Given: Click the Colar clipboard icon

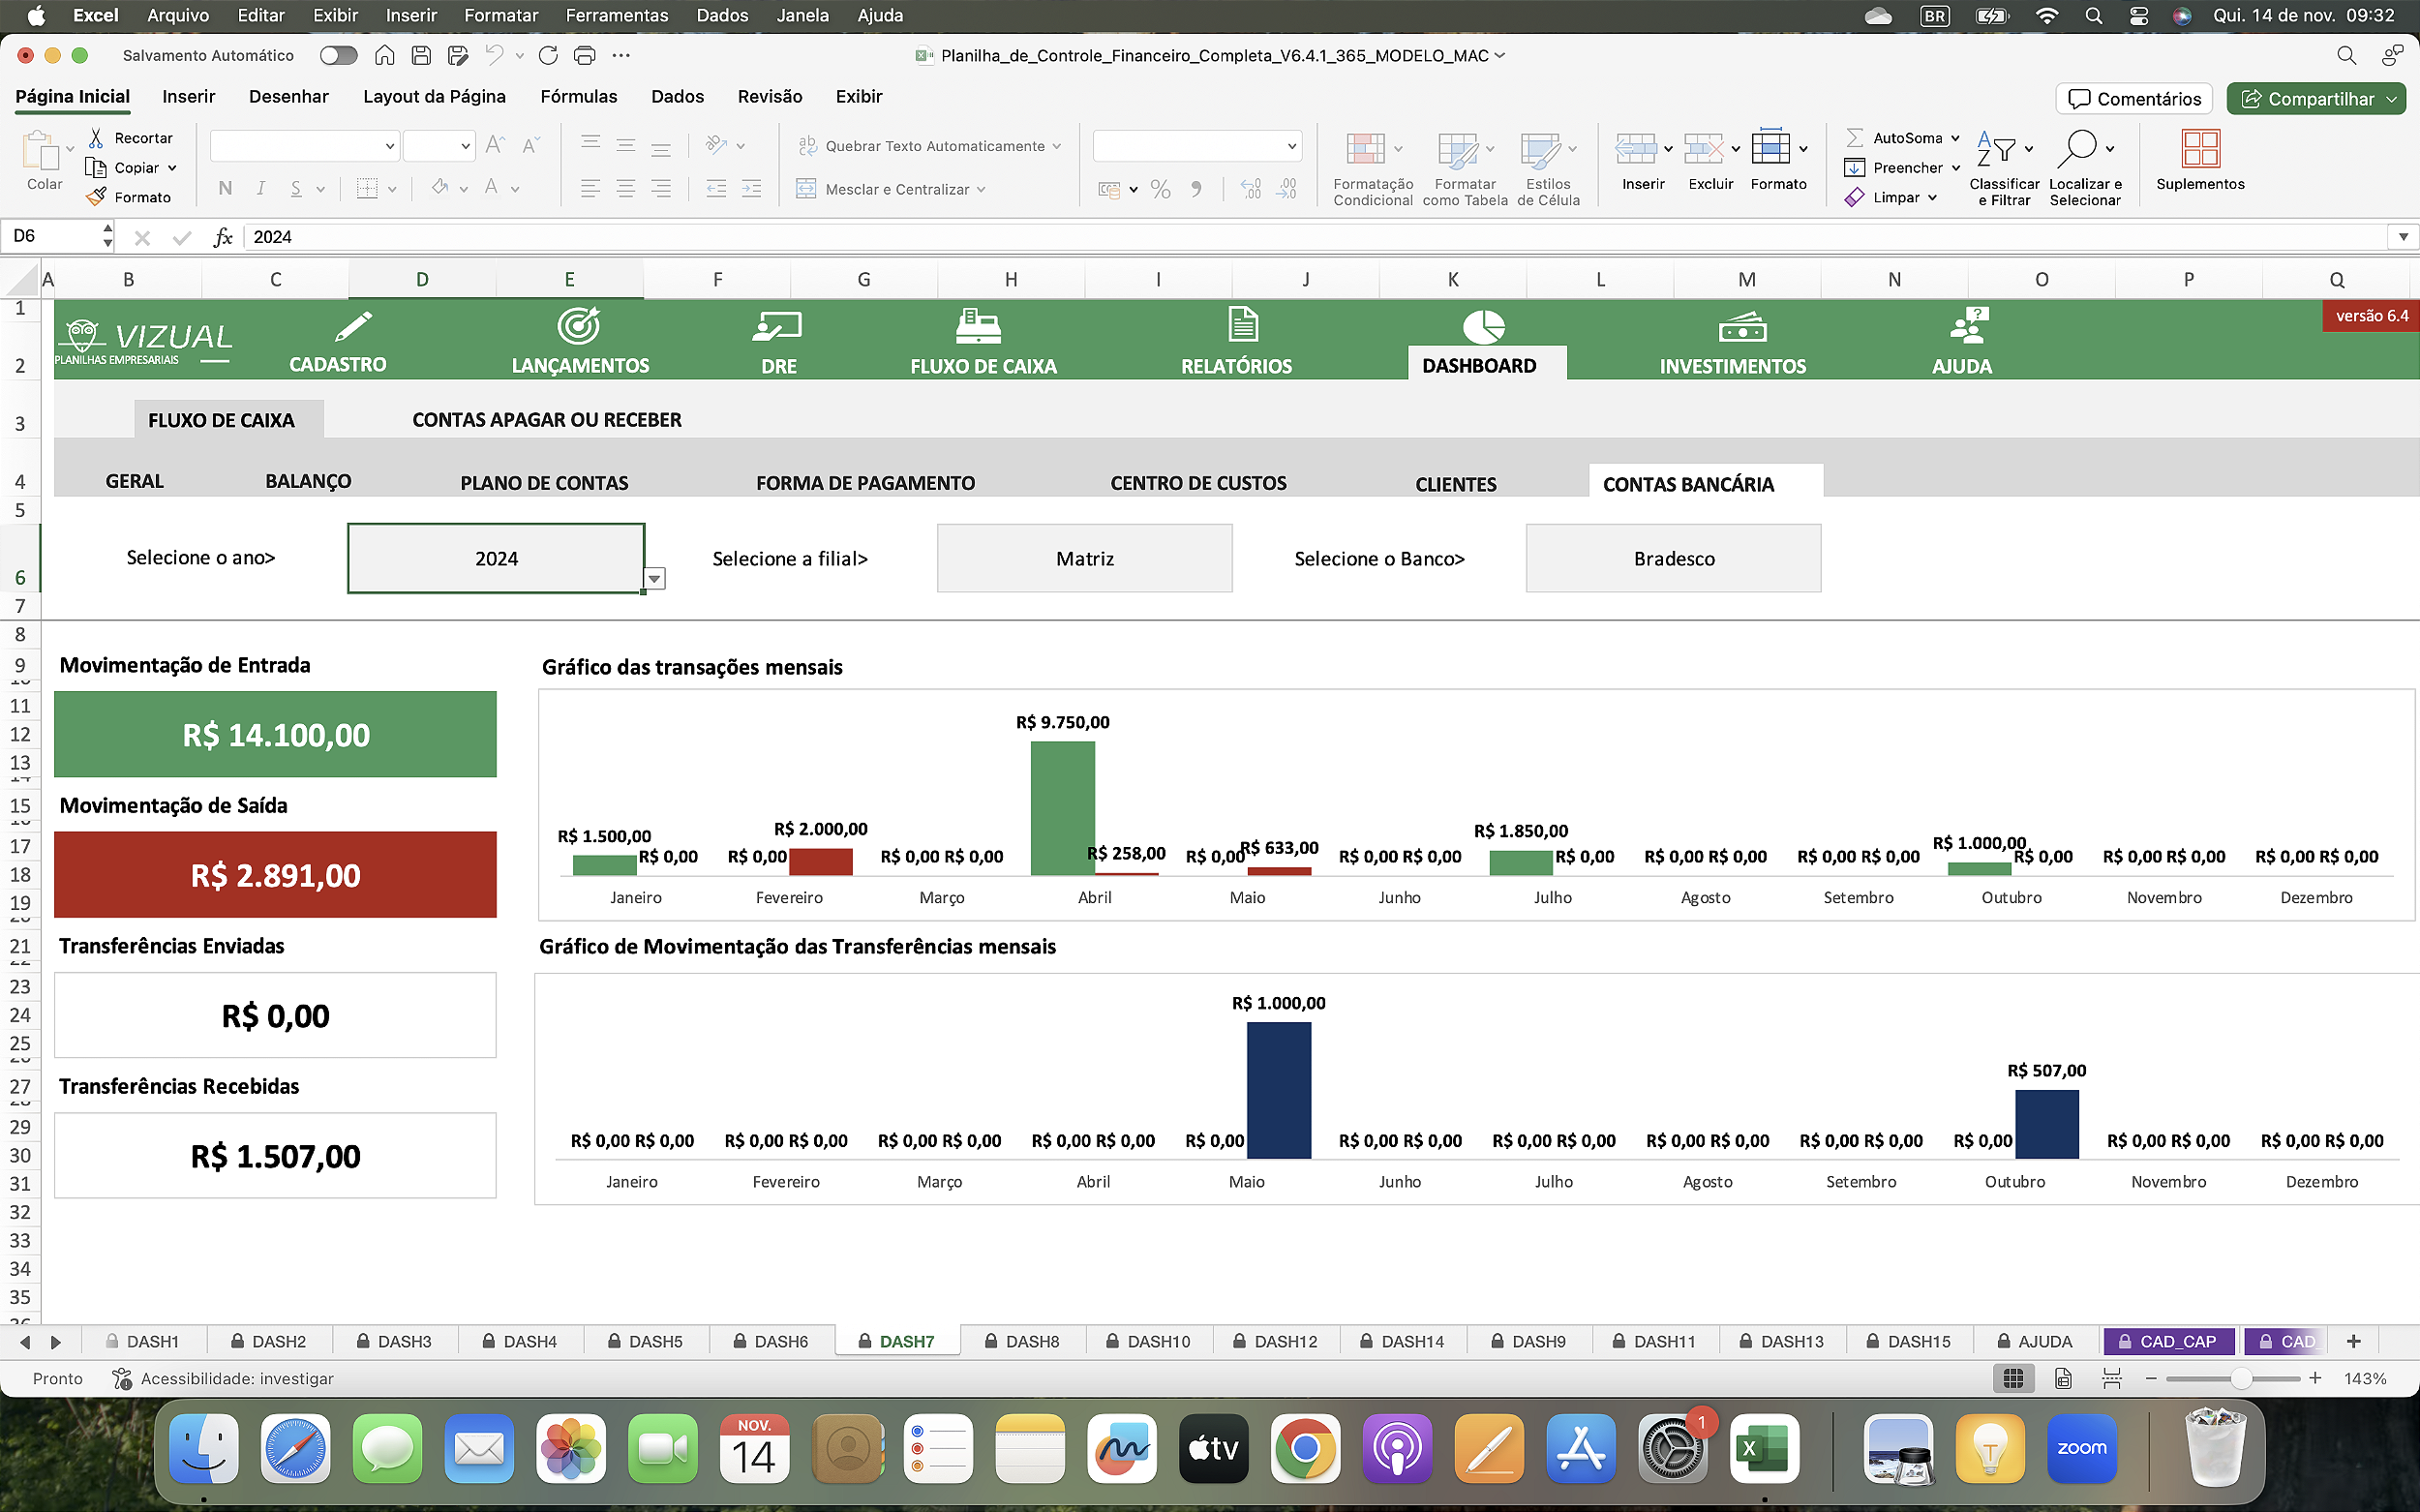Looking at the screenshot, I should point(42,152).
